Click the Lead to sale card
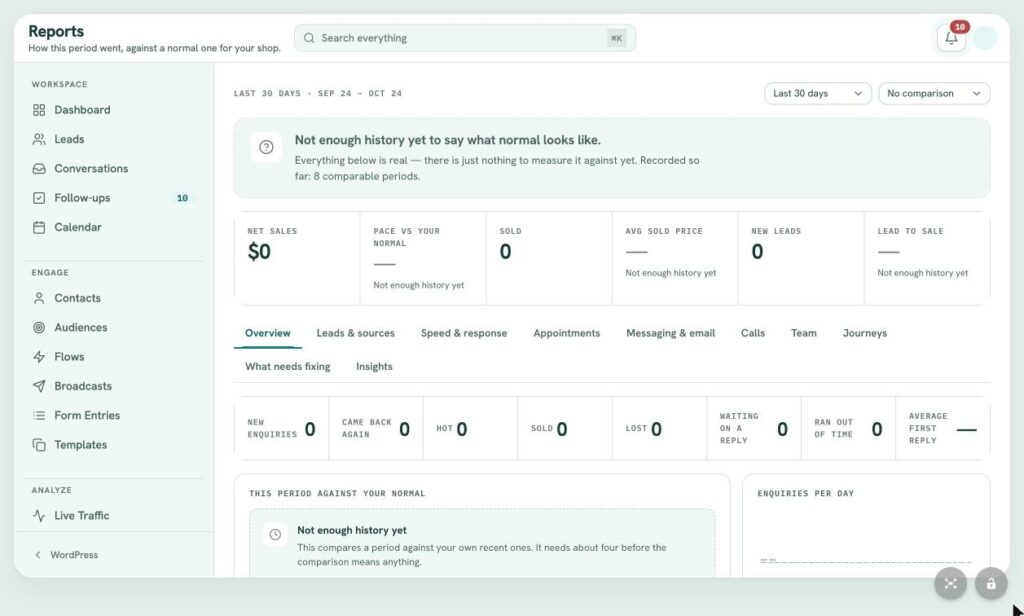Image resolution: width=1024 pixels, height=616 pixels. coord(927,258)
